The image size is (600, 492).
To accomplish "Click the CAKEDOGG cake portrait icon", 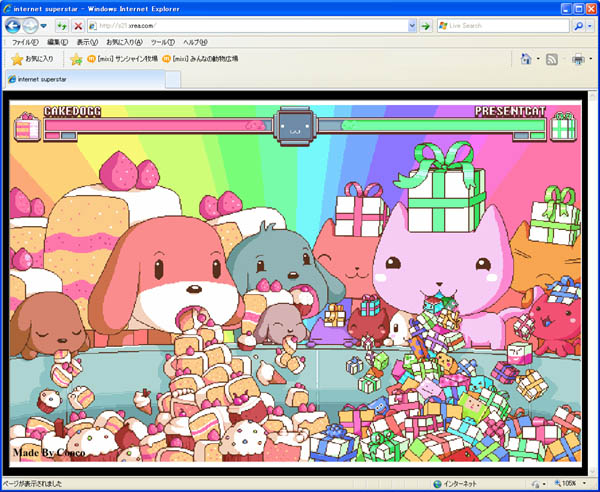I will 27,127.
